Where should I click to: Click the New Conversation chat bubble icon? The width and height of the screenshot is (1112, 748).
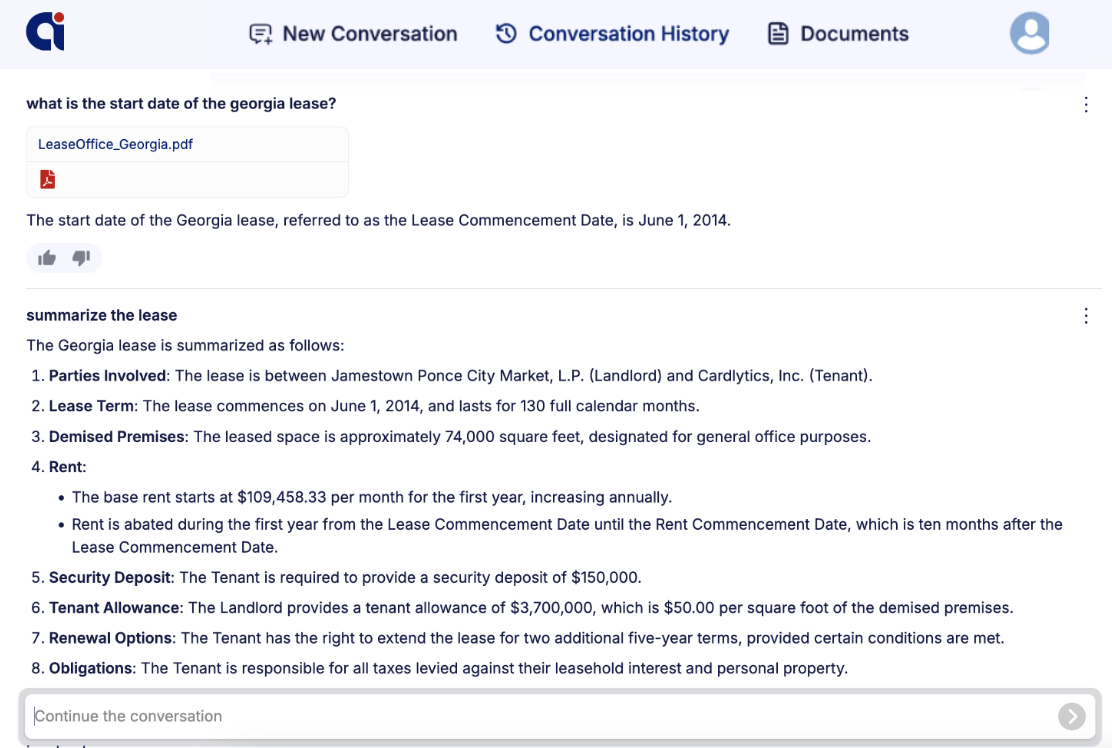coord(260,34)
